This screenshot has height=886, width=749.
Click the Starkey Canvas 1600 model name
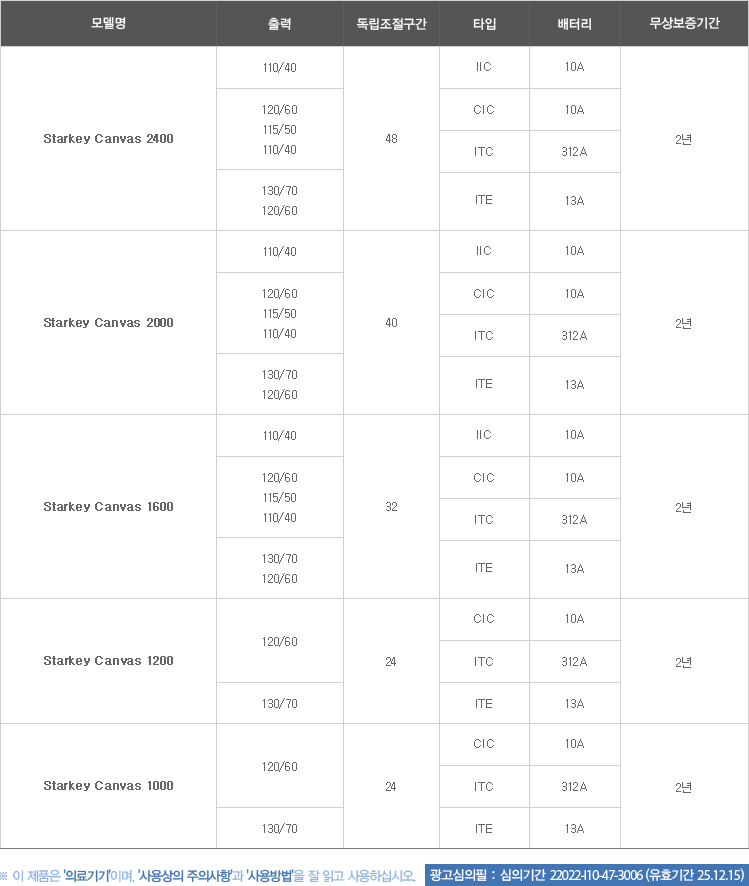click(108, 507)
